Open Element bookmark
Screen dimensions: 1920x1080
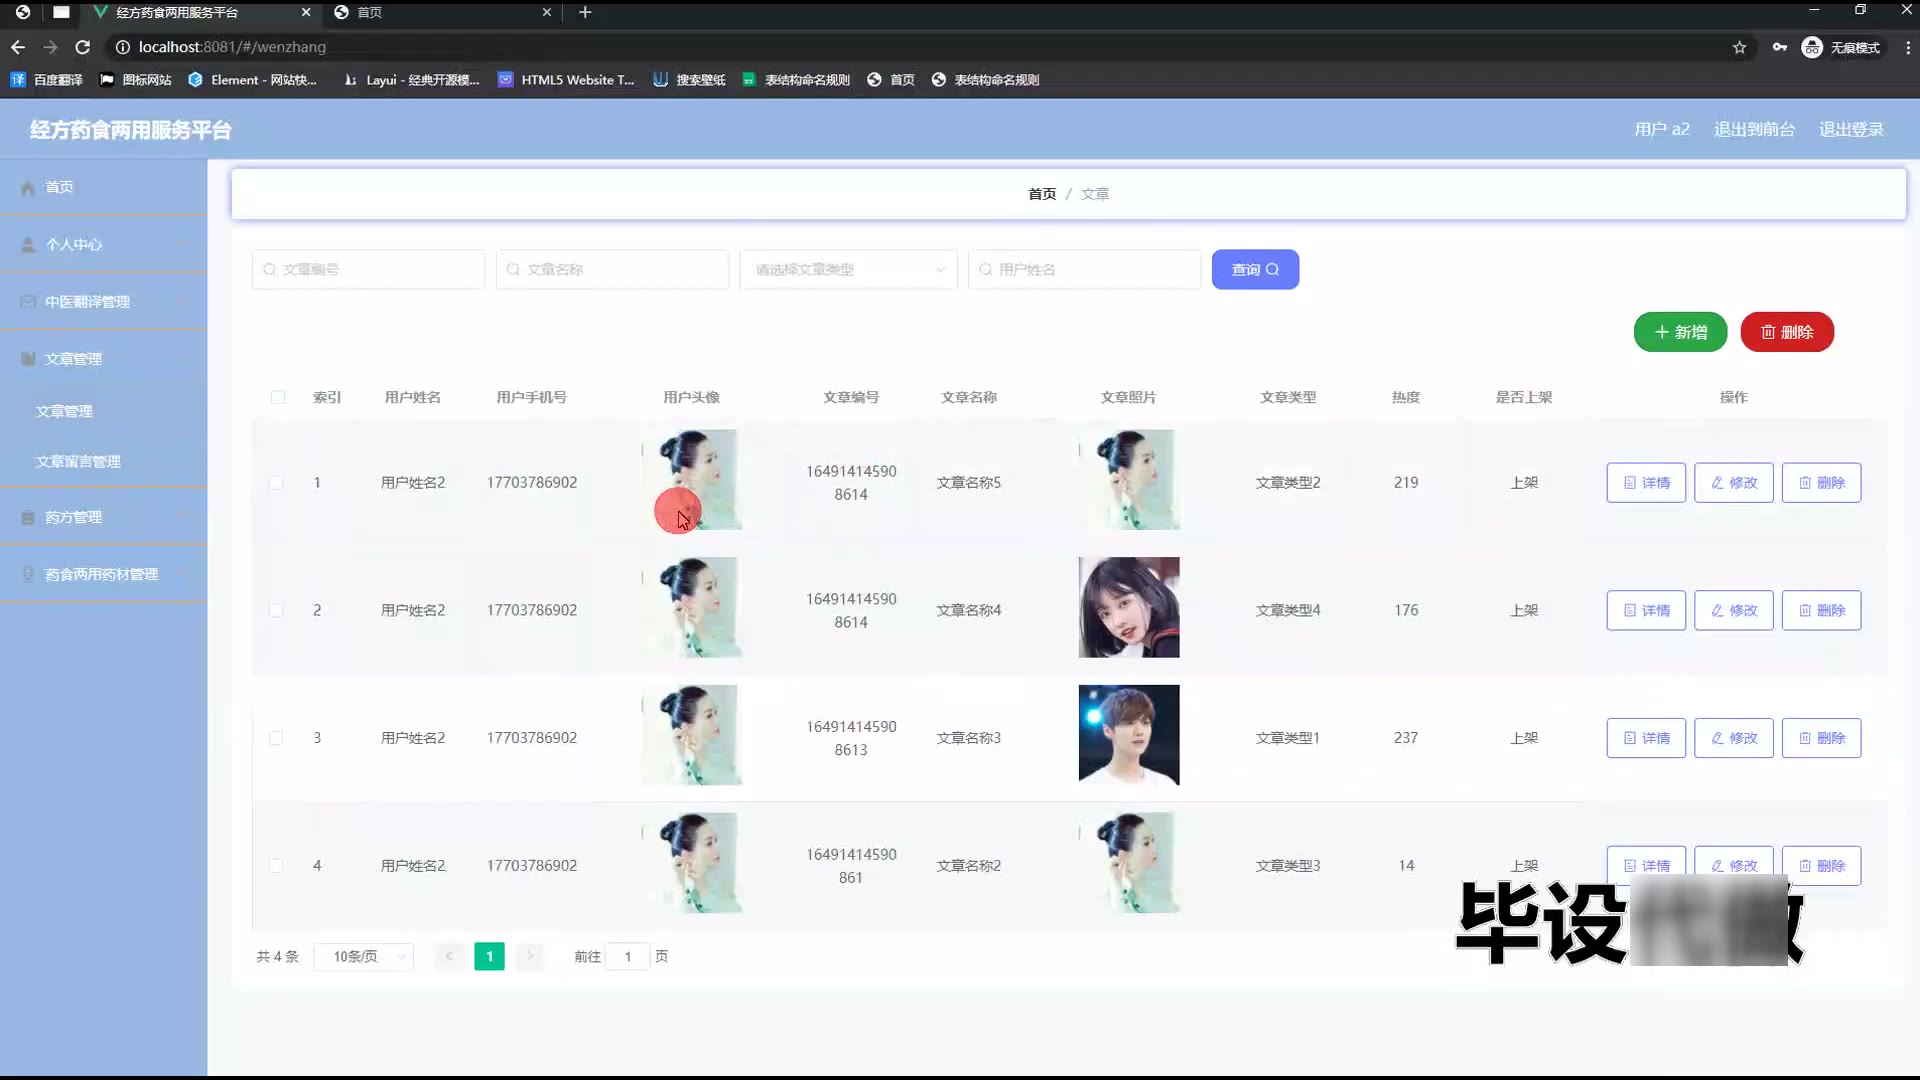point(253,80)
